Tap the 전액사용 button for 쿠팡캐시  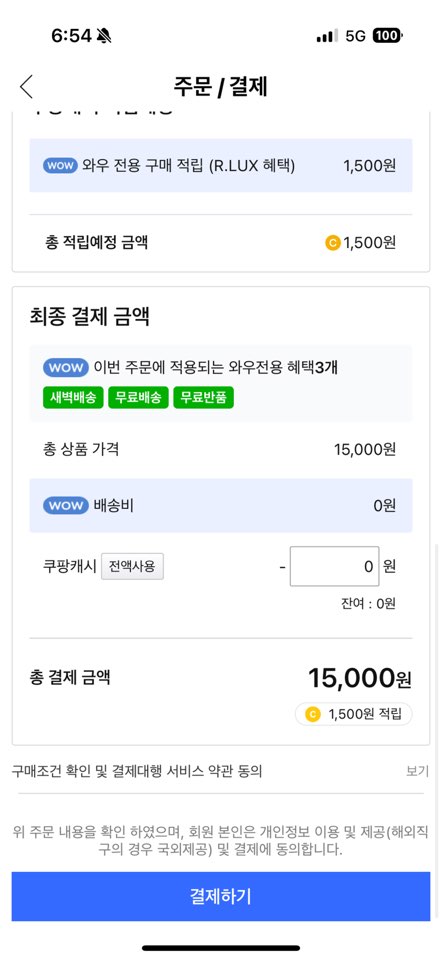[x=132, y=566]
